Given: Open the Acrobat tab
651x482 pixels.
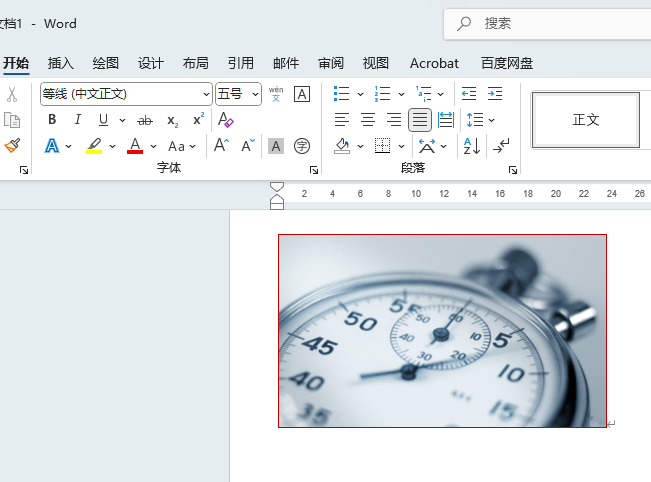Looking at the screenshot, I should (434, 64).
